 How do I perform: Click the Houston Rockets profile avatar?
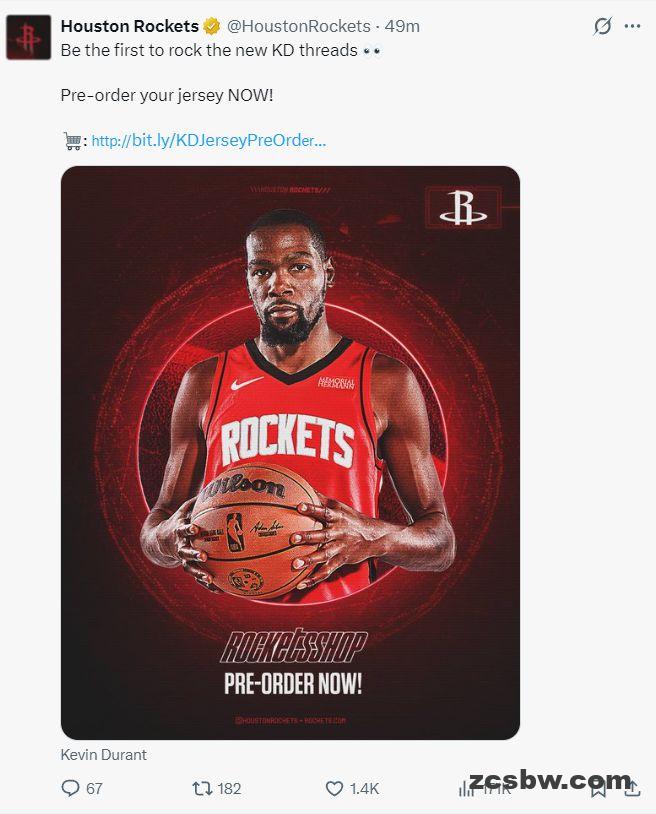click(x=29, y=37)
